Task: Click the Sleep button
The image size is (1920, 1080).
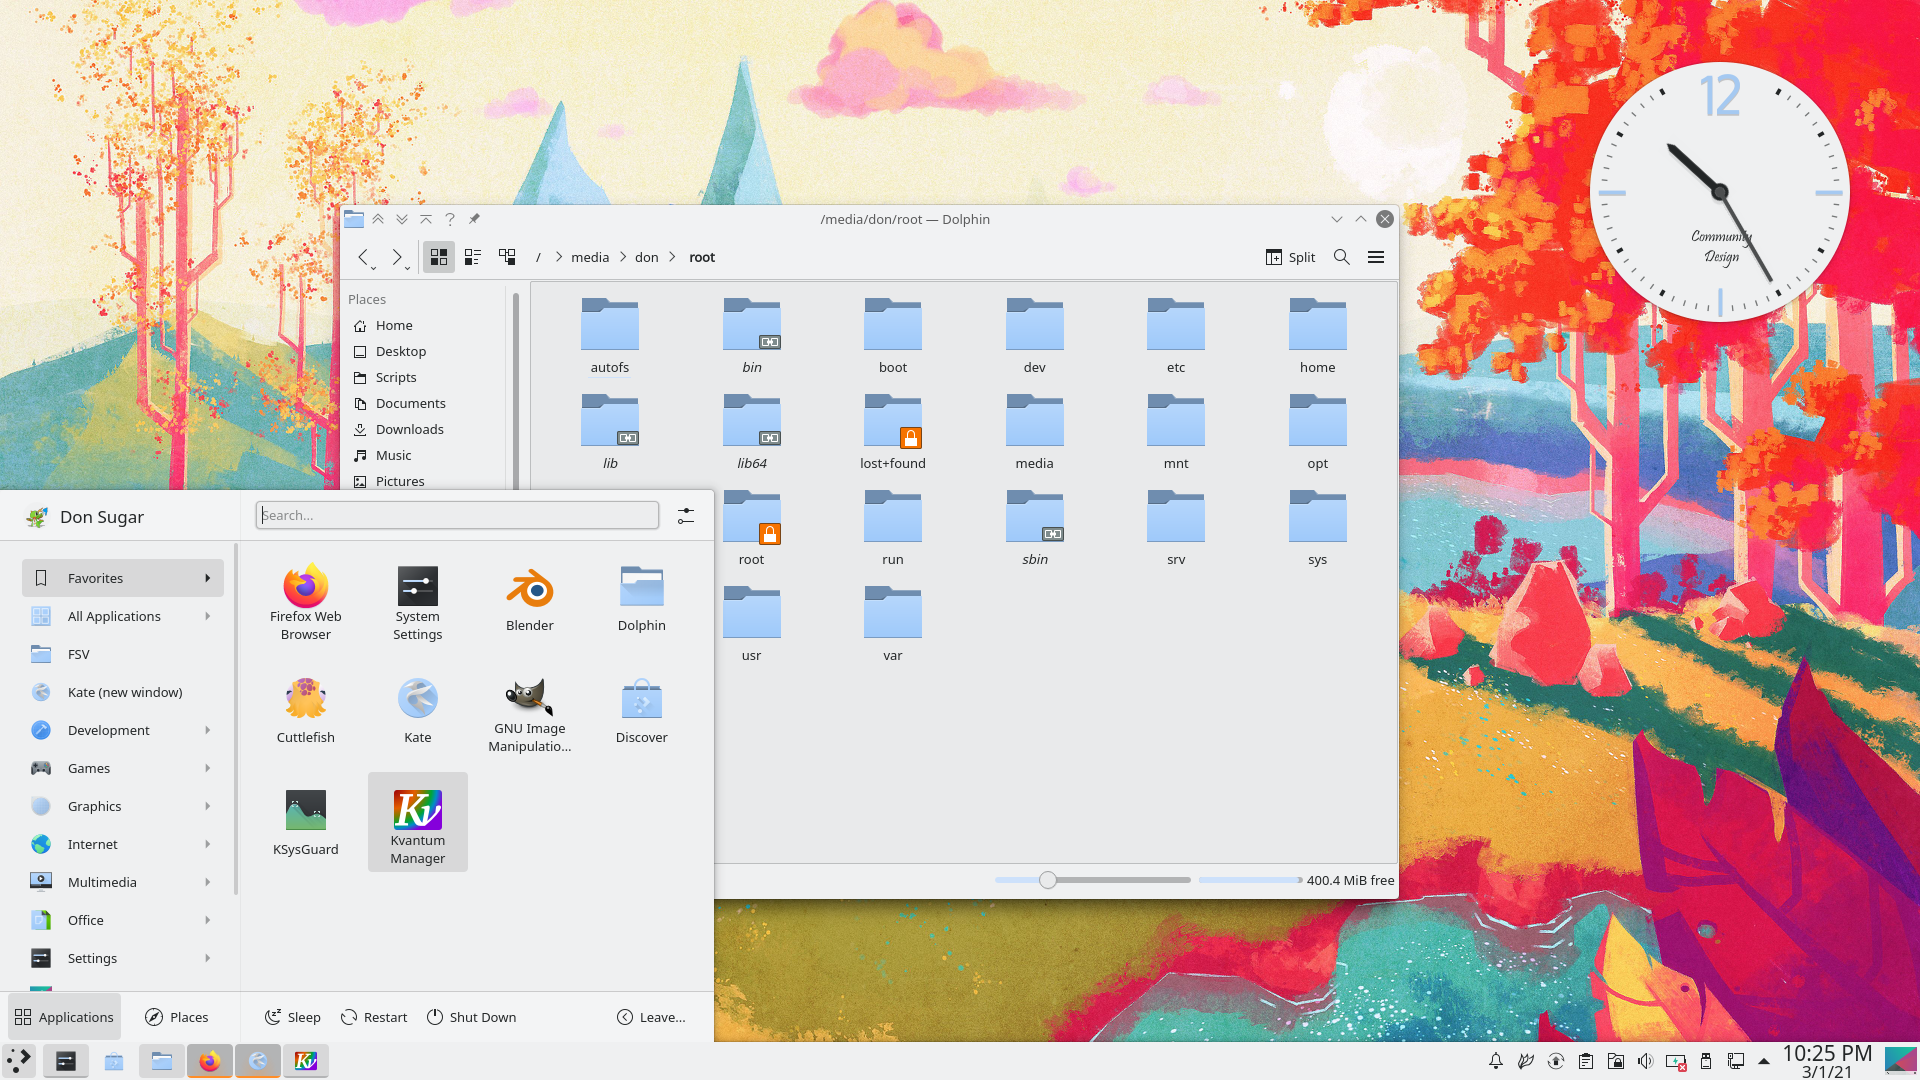Action: coord(293,1017)
